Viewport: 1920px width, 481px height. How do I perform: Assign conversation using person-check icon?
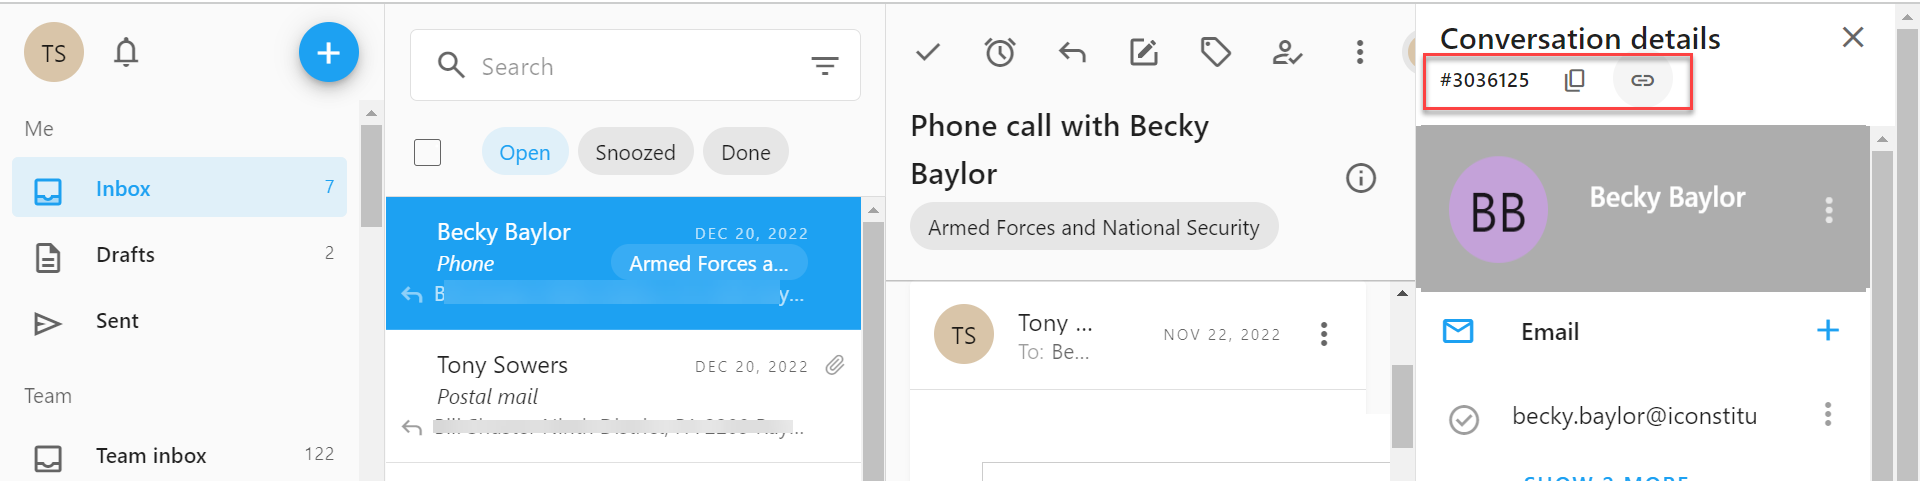tap(1287, 52)
